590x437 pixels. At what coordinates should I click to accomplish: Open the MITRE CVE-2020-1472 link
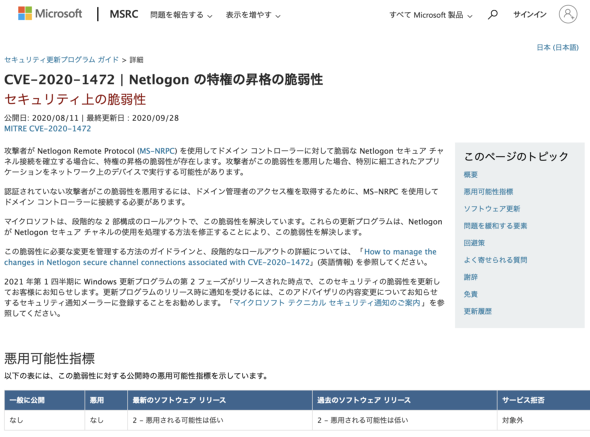tap(47, 129)
